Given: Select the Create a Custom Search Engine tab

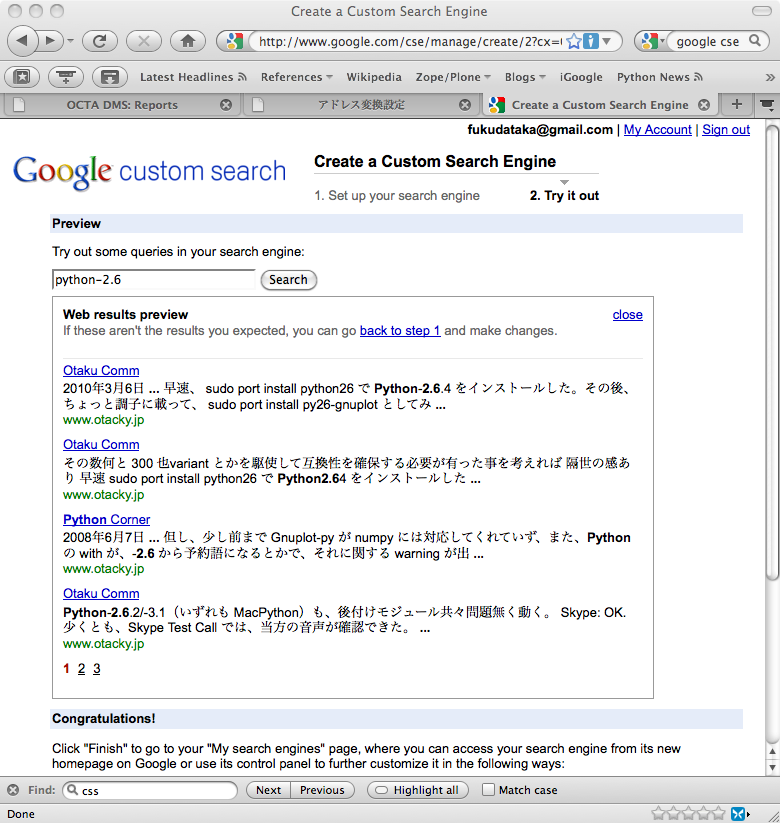Looking at the screenshot, I should tap(600, 105).
